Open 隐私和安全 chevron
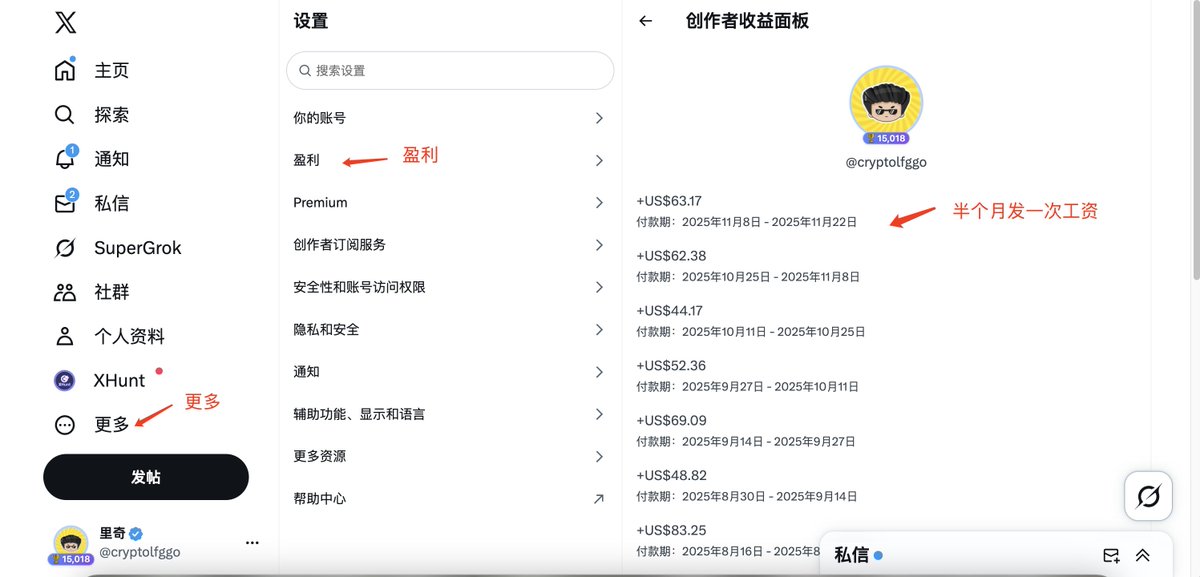Screen dimensions: 1200x577 pos(599,329)
